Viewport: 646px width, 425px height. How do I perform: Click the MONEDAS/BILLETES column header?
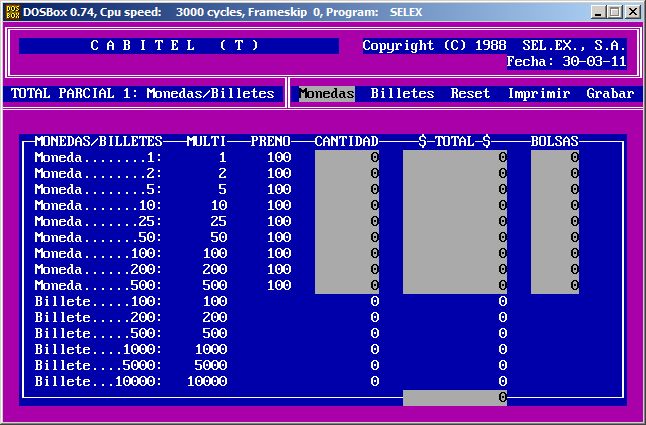pyautogui.click(x=98, y=142)
